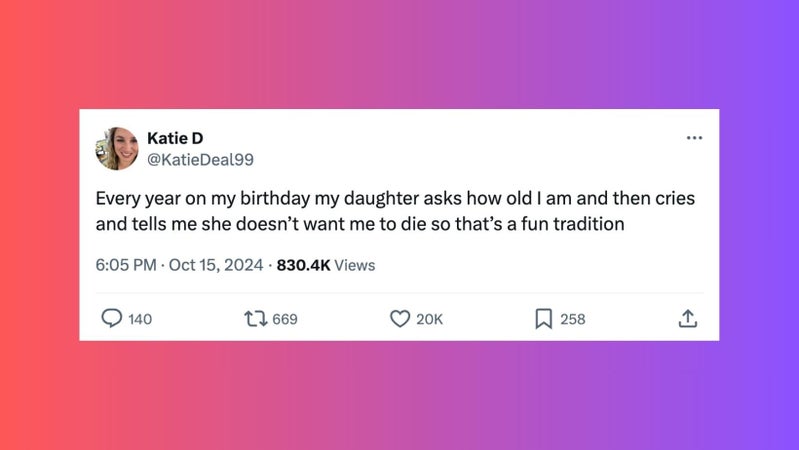This screenshot has height=450, width=799.
Task: Click the Katie D display name
Action: [x=175, y=137]
